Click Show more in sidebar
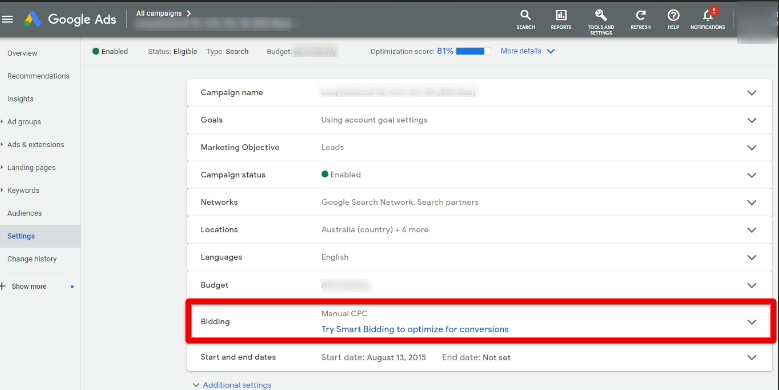Image resolution: width=779 pixels, height=390 pixels. (x=29, y=287)
